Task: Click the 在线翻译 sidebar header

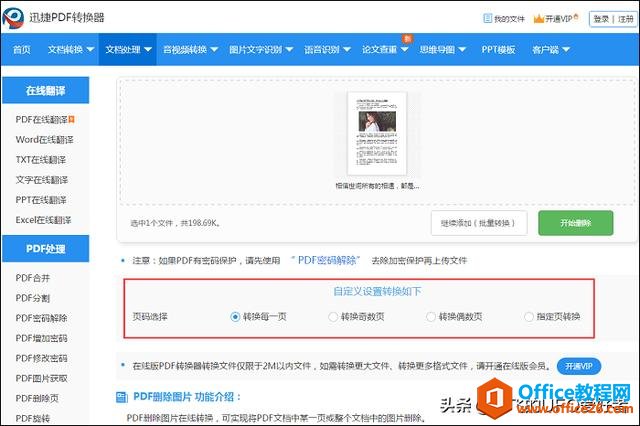Action: (45, 90)
